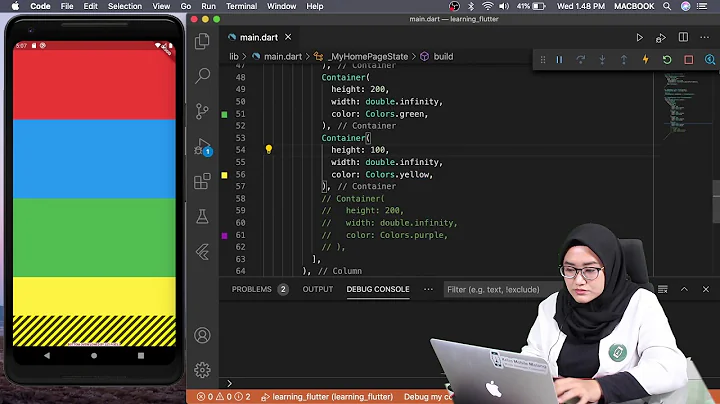Split the editor to the right
720x404 pixels.
[683, 38]
